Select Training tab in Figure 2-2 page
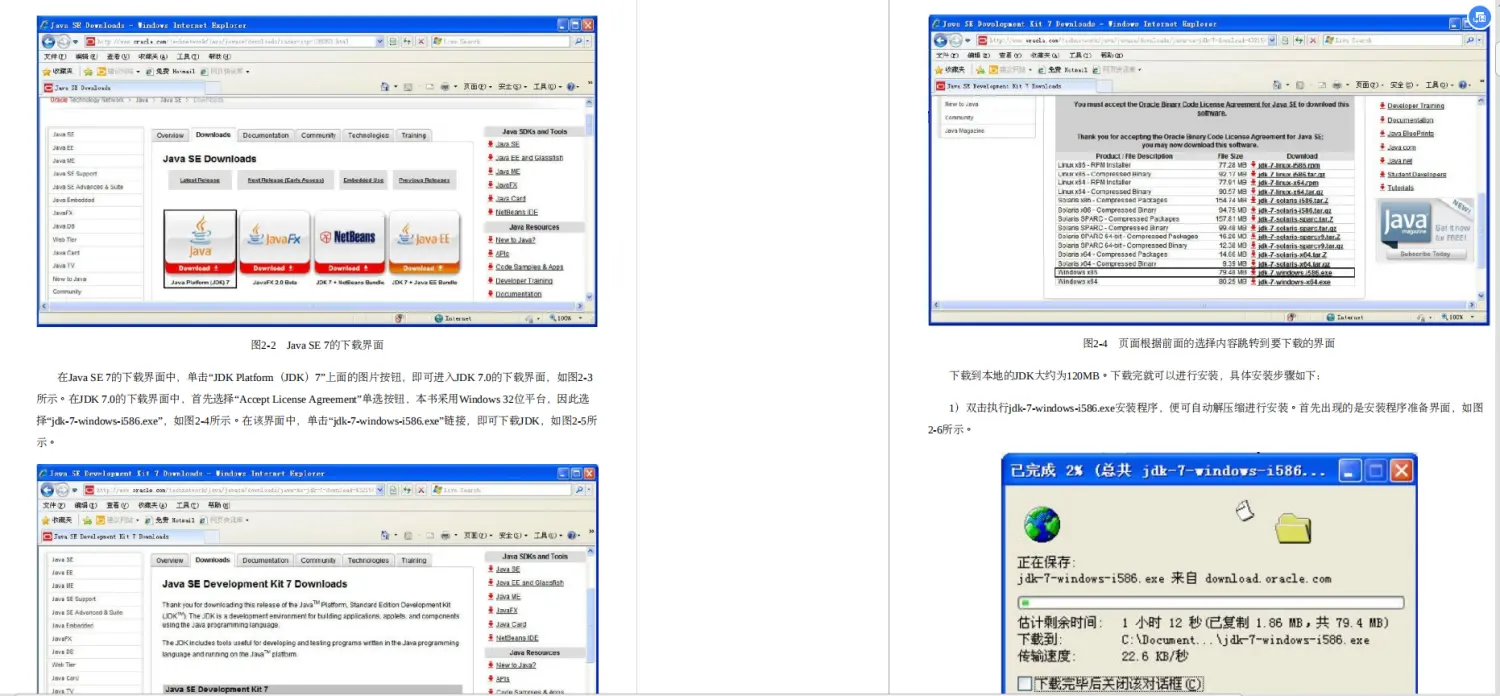 [x=414, y=135]
